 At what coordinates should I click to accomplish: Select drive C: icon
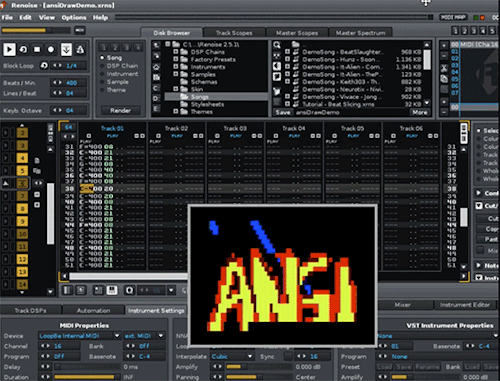[x=156, y=88]
